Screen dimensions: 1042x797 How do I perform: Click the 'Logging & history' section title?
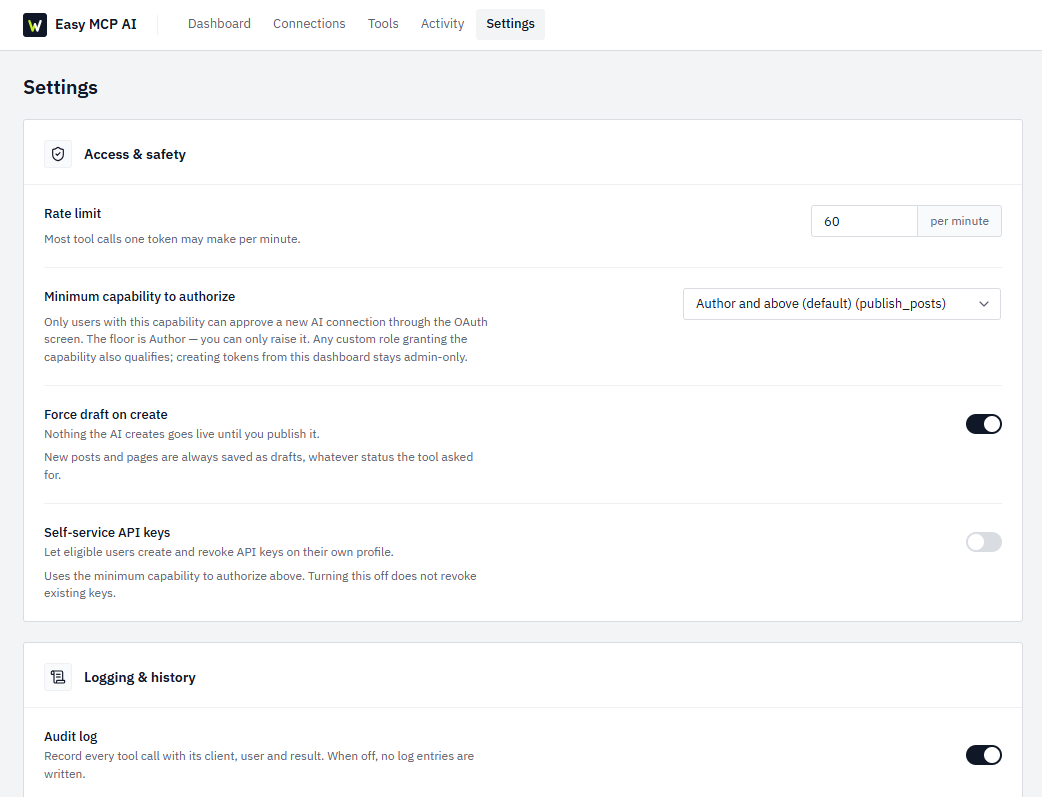(140, 677)
